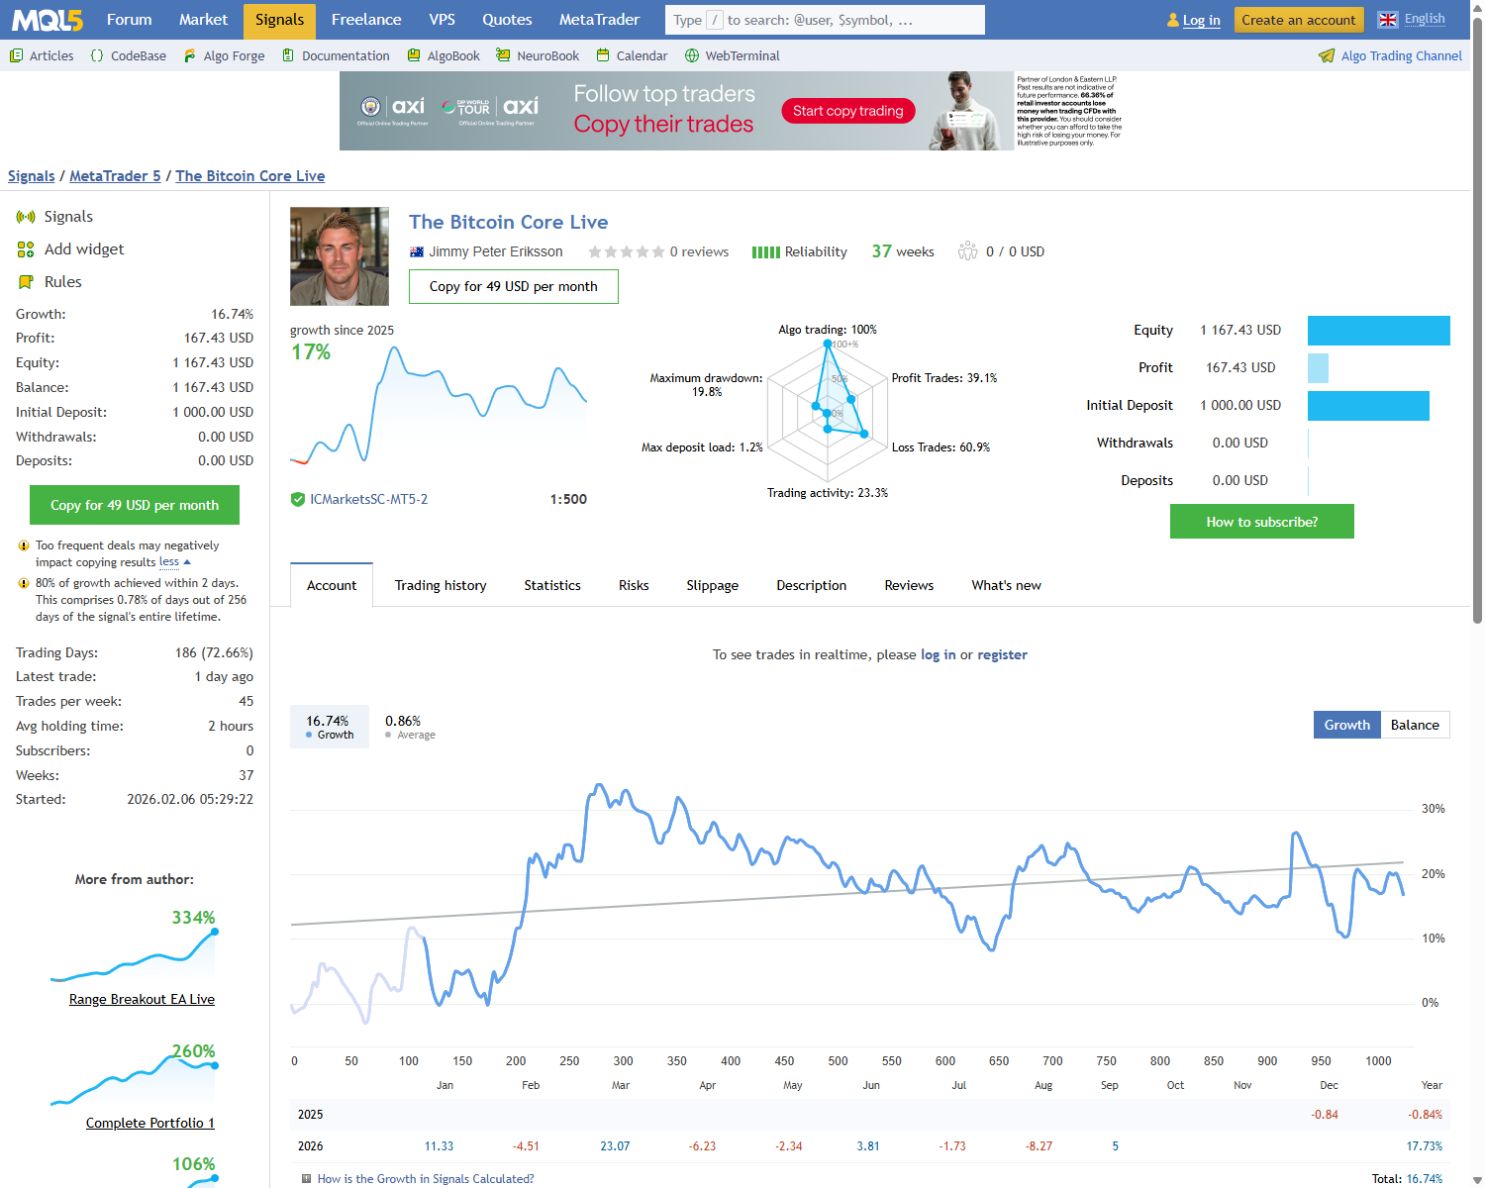Click the blue Initial Deposit bar
This screenshot has height=1188, width=1485.
pyautogui.click(x=1368, y=405)
